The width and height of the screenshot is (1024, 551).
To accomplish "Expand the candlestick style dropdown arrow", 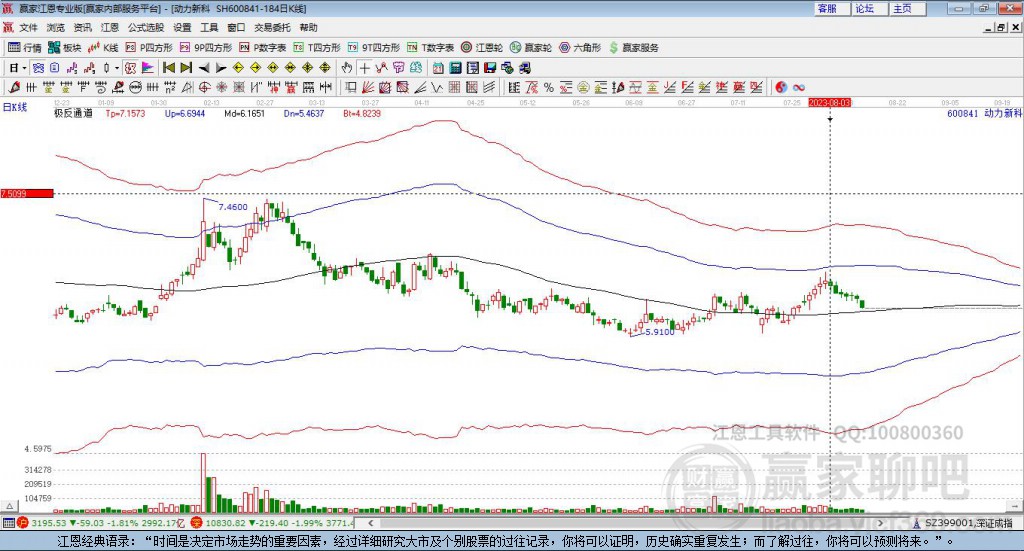I will pos(117,68).
